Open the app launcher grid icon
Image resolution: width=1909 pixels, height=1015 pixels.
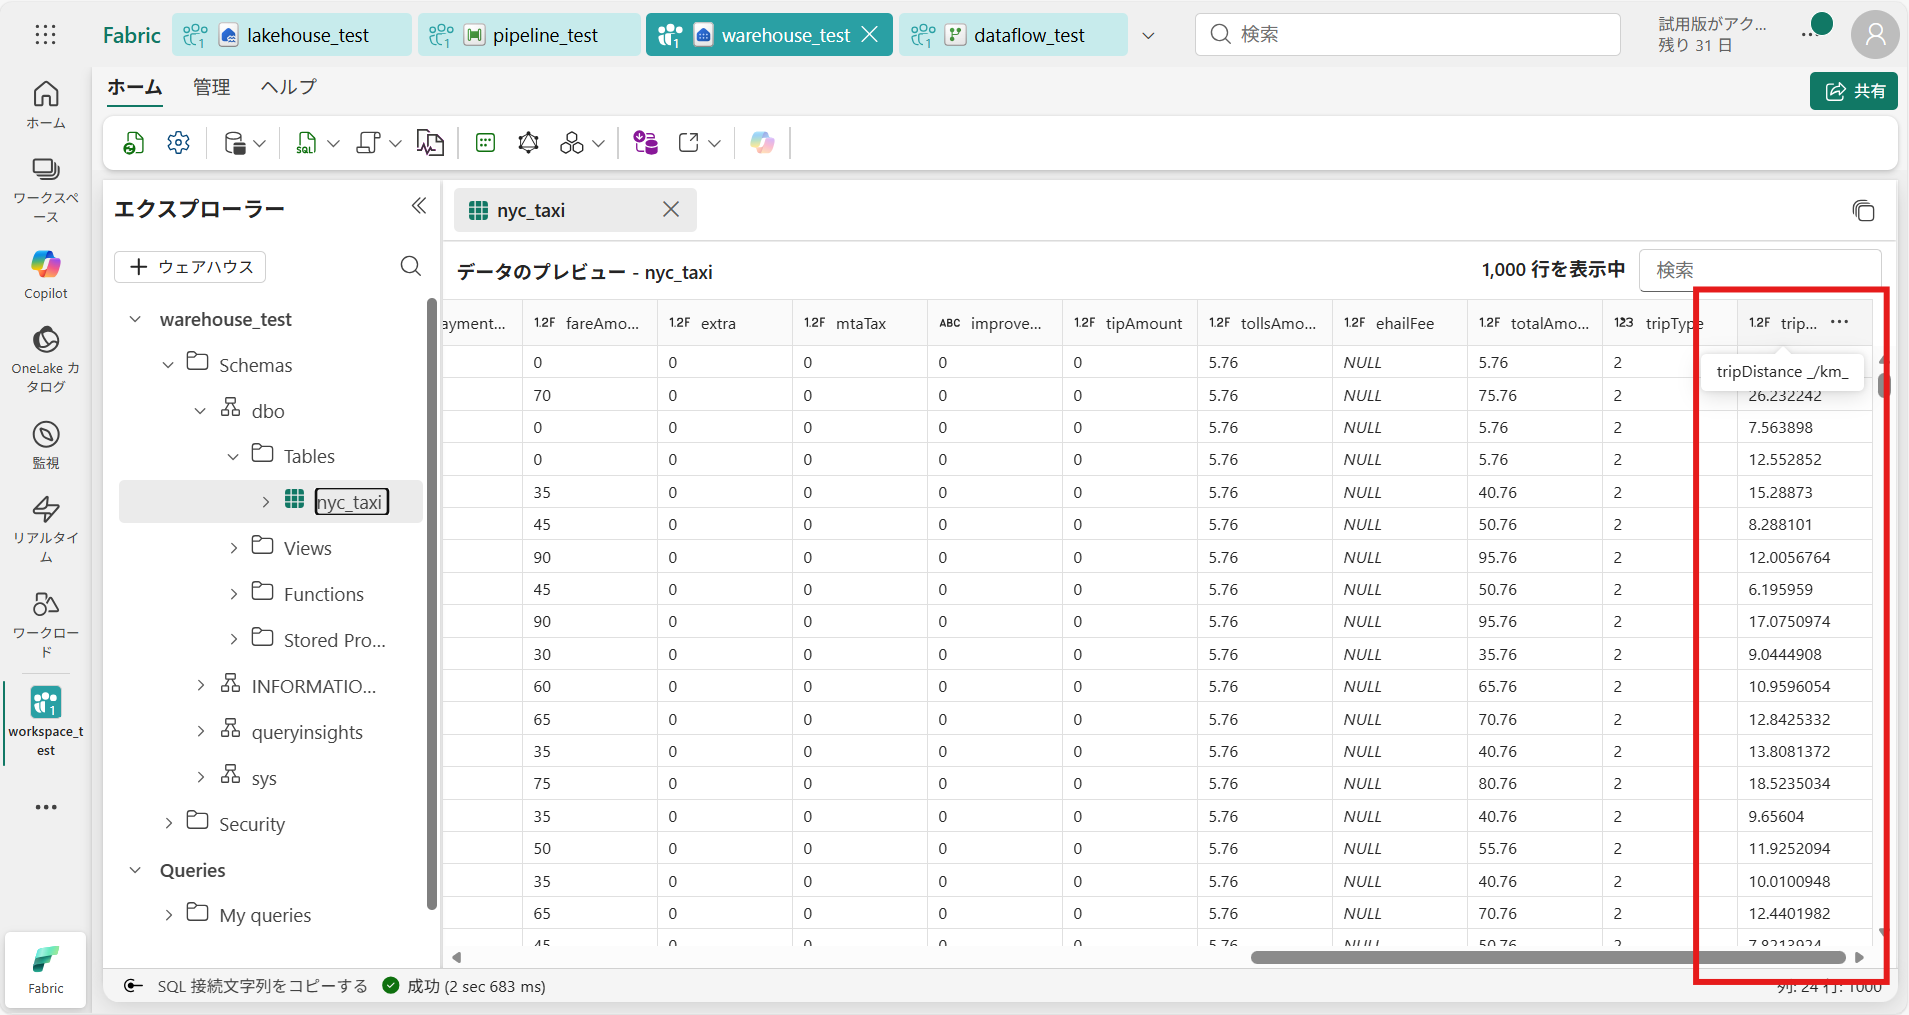click(45, 35)
